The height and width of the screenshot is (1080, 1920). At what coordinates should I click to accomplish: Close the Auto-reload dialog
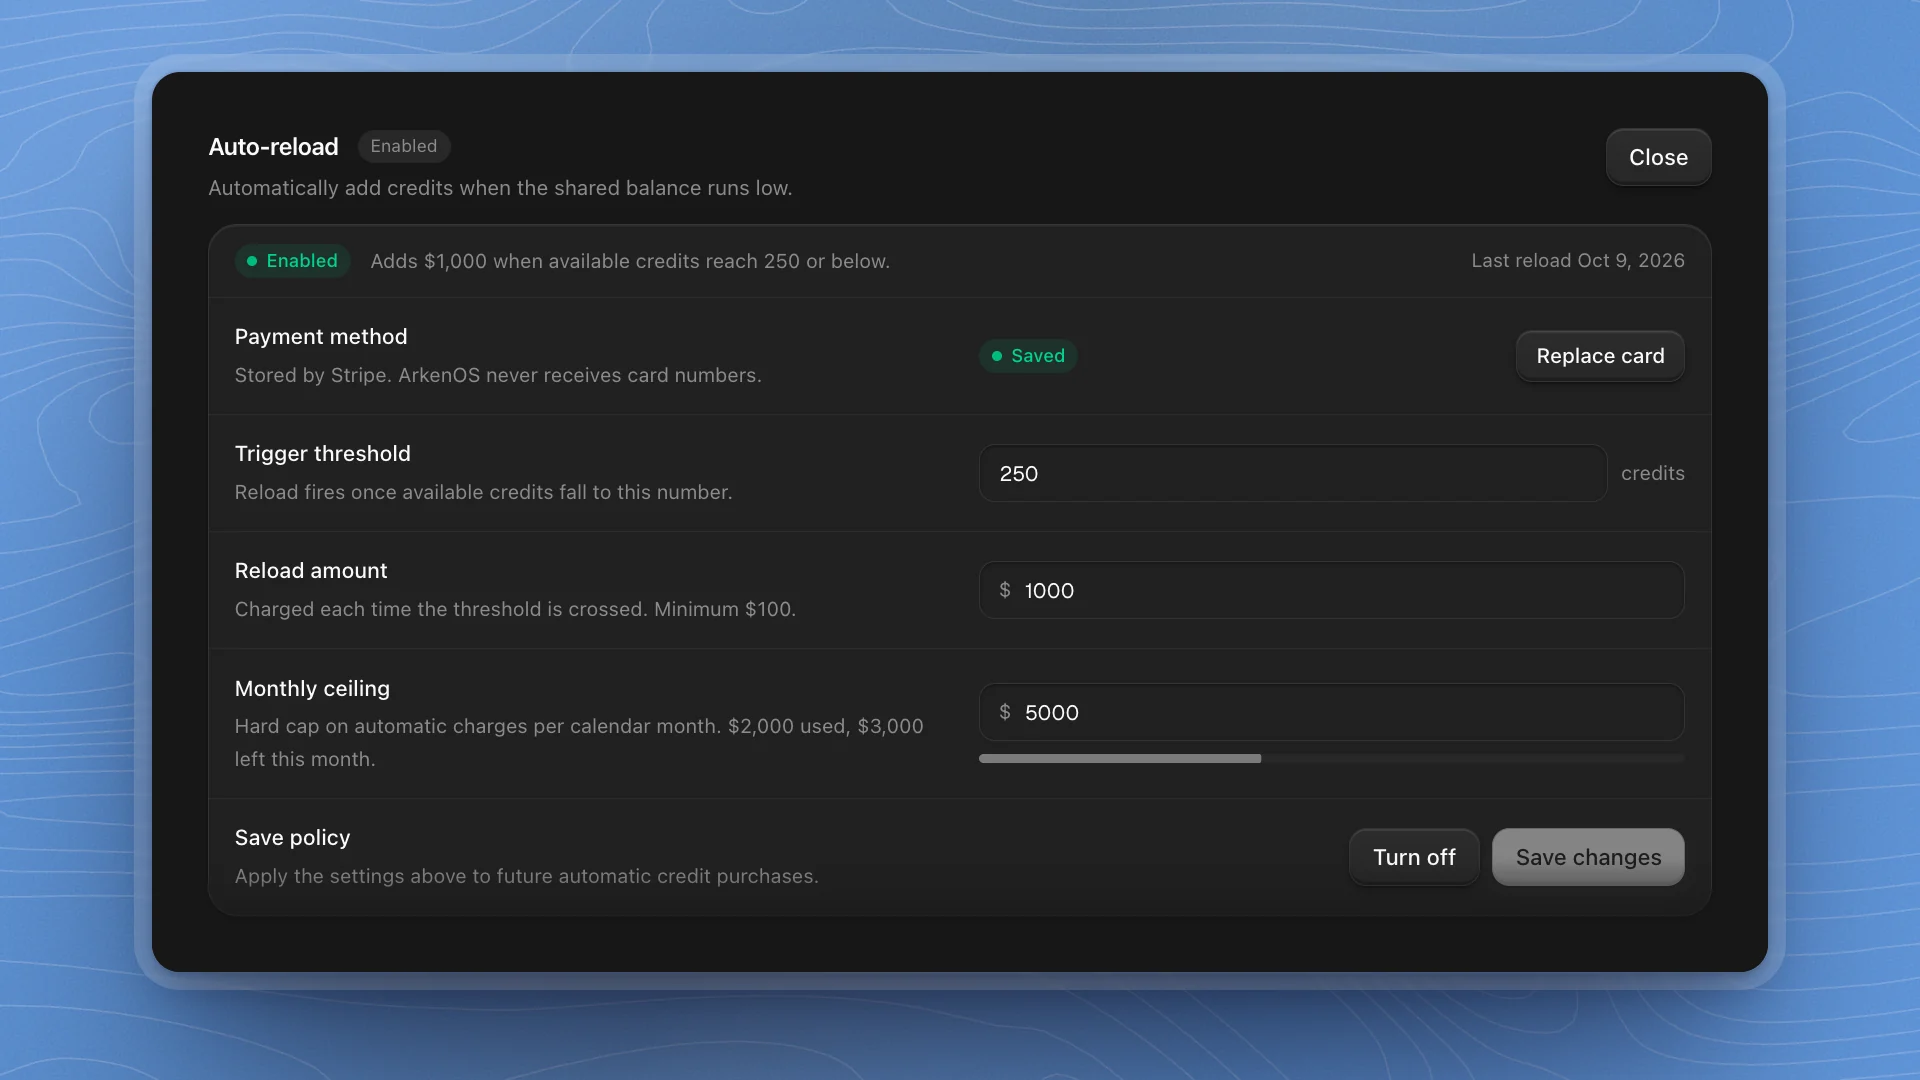1658,157
